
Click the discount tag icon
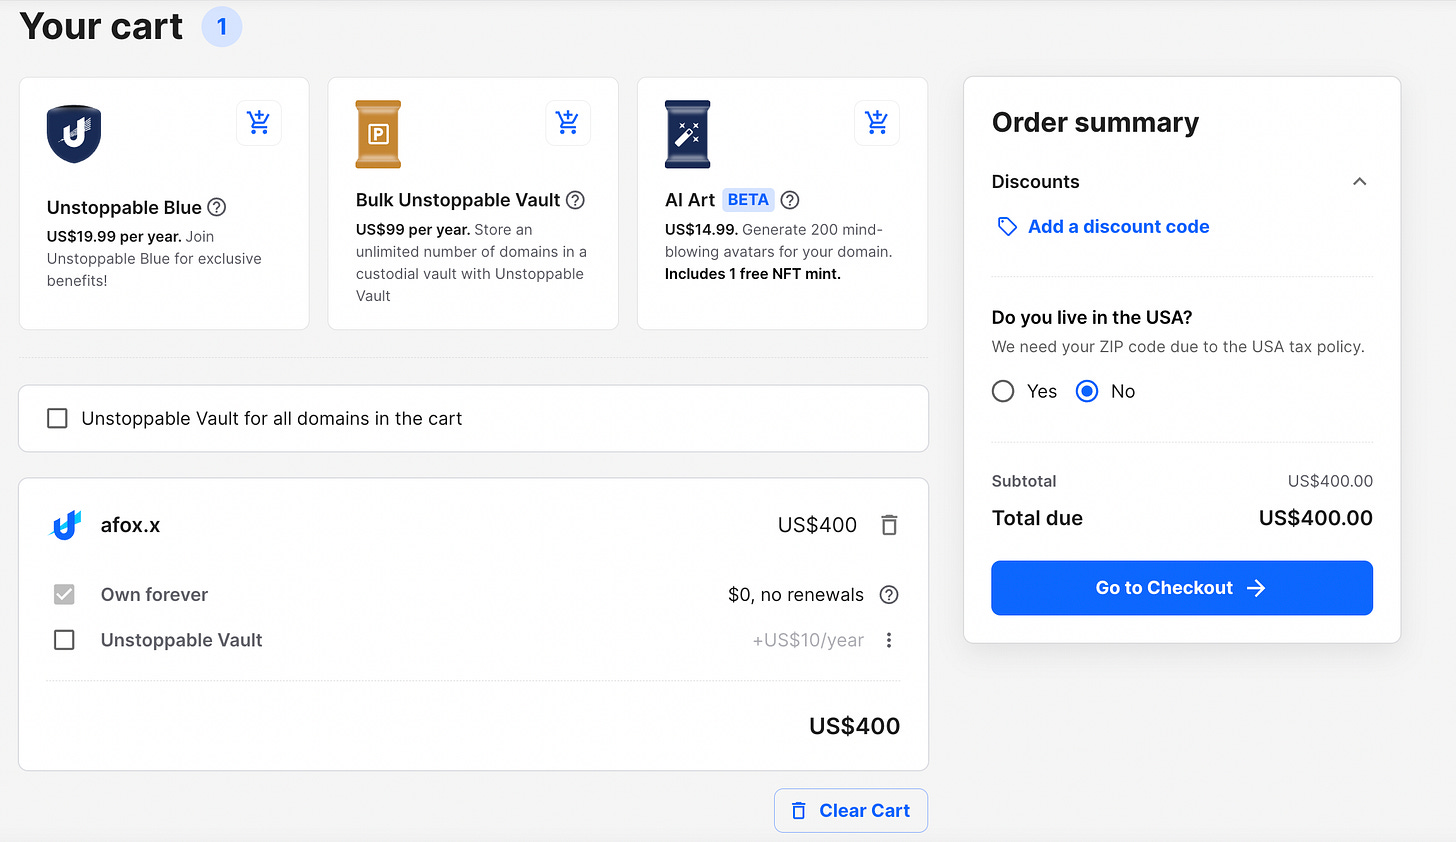[1007, 227]
